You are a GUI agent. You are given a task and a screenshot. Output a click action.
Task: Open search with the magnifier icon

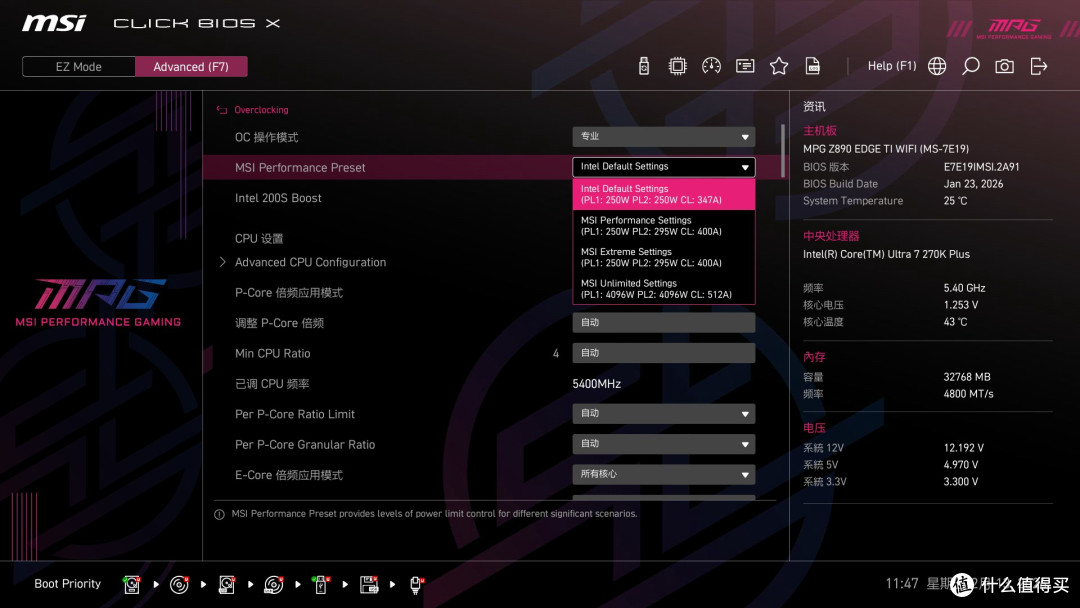click(970, 66)
